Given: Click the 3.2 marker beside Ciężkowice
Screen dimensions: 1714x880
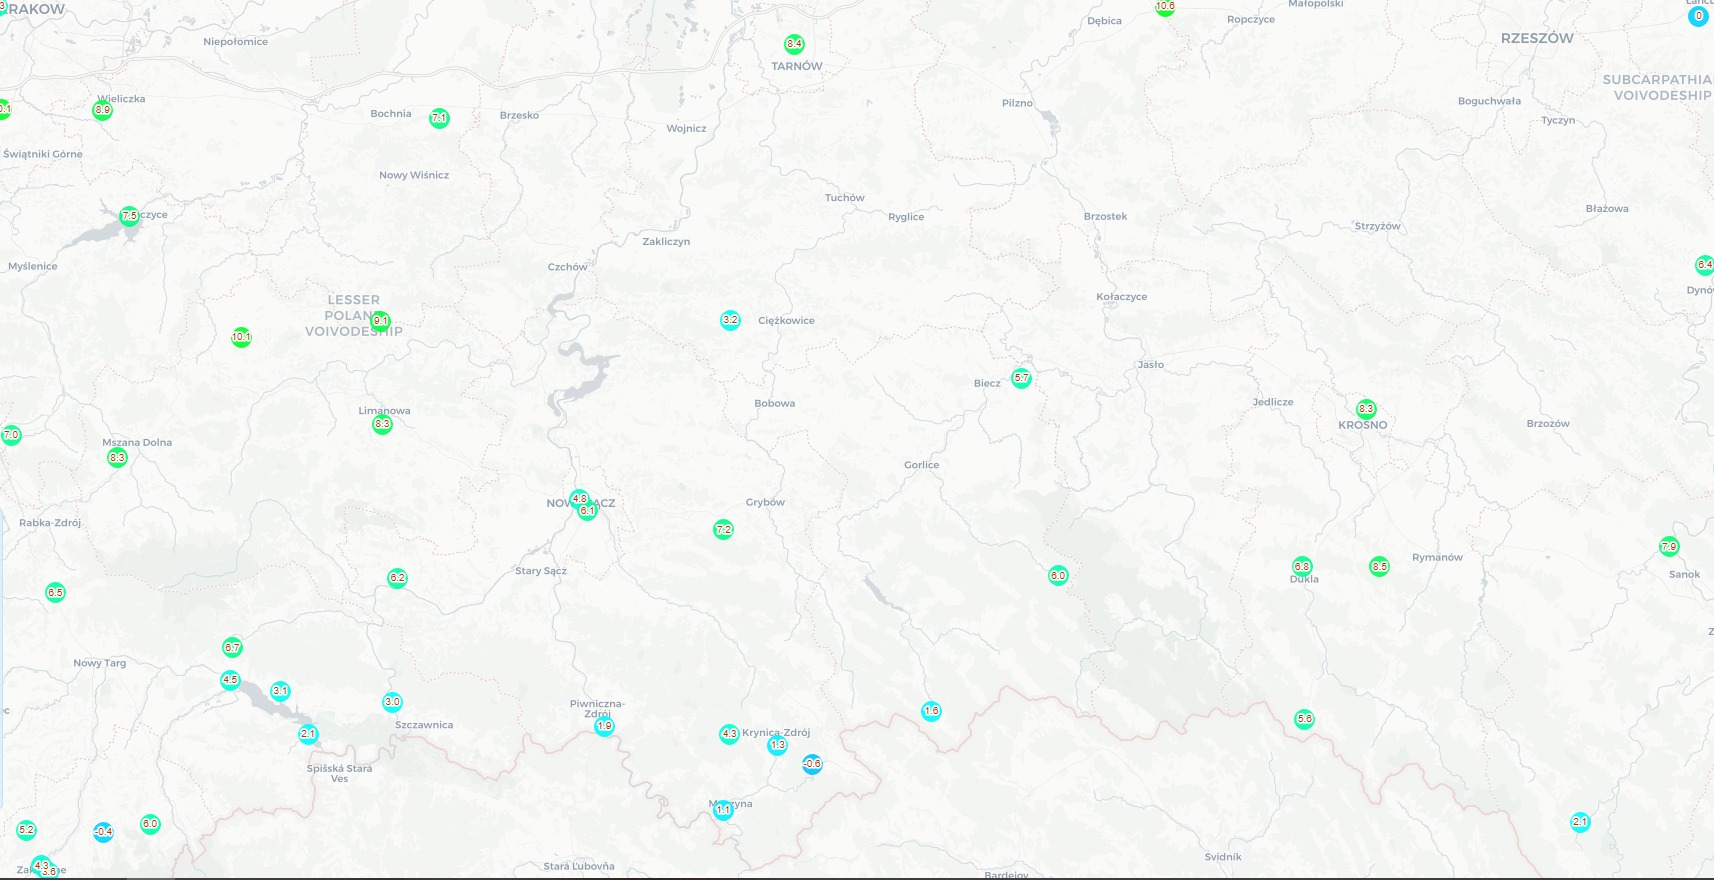Looking at the screenshot, I should pyautogui.click(x=730, y=320).
